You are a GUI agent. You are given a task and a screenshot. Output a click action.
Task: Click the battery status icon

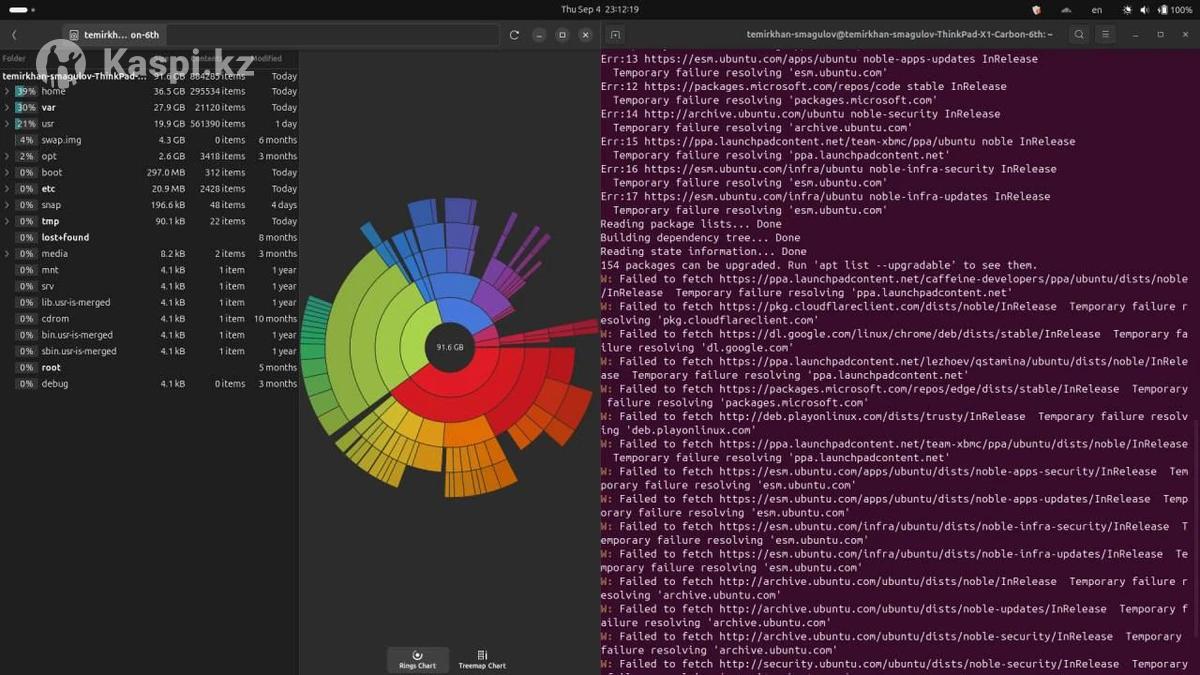click(x=1162, y=10)
